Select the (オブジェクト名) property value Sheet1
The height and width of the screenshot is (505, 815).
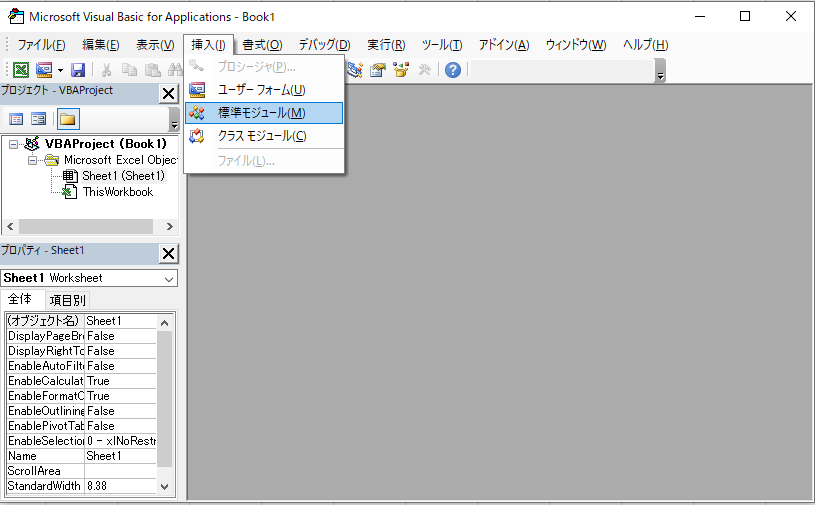click(x=121, y=321)
